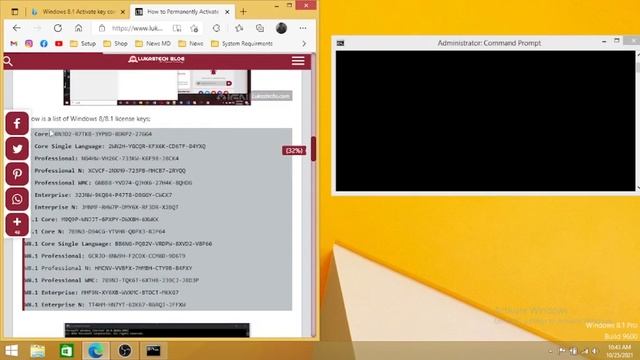Expand the News MD favorites folder
Image resolution: width=640 pixels, height=360 pixels.
coord(153,44)
